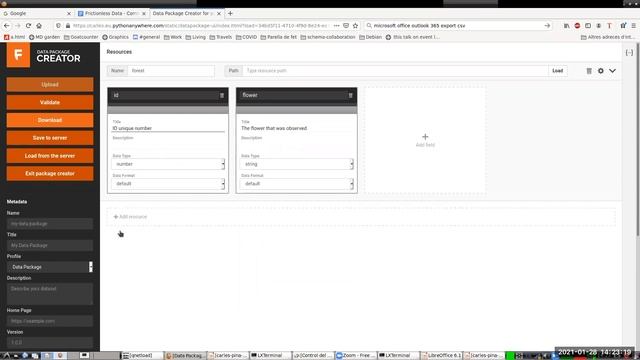640x360 pixels.
Task: Select the Data Package Creator tab
Action: tap(187, 13)
